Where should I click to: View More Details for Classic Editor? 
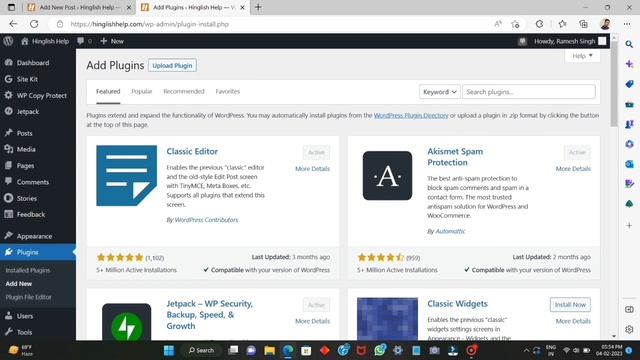pos(313,169)
